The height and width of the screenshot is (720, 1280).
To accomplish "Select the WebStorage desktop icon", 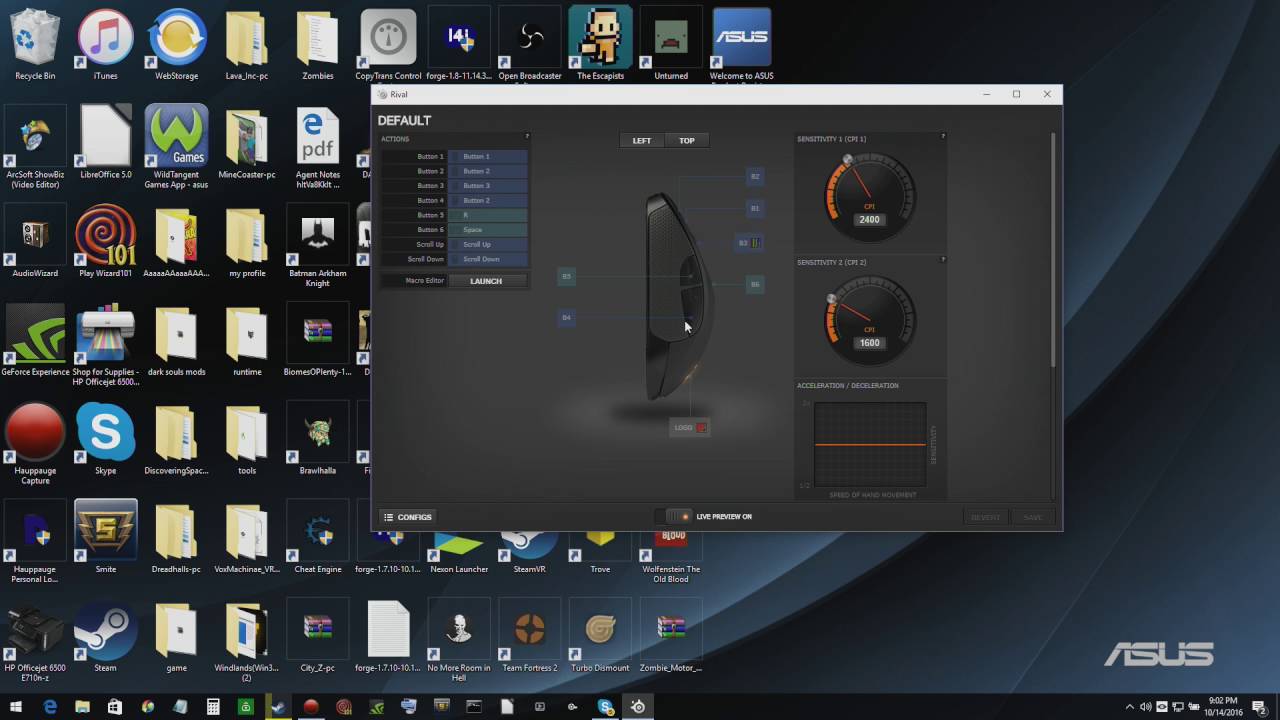I will click(176, 44).
